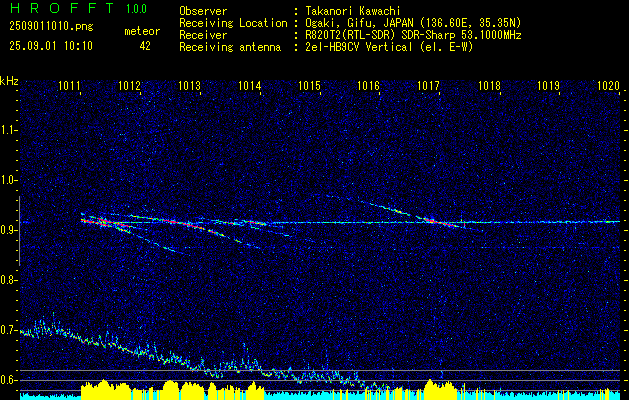Click the 0.6 kHz frequency label
Viewport: 629px width, 400px height.
(x=9, y=380)
